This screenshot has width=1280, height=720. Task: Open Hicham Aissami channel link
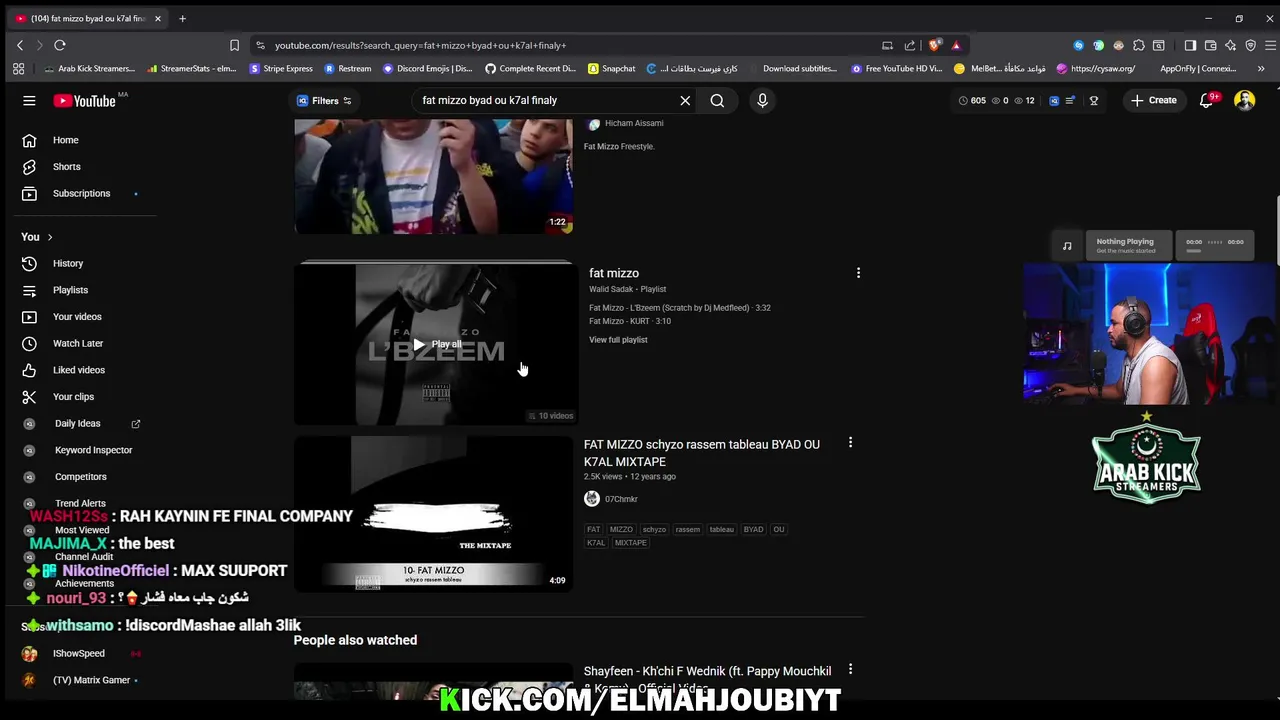click(634, 123)
